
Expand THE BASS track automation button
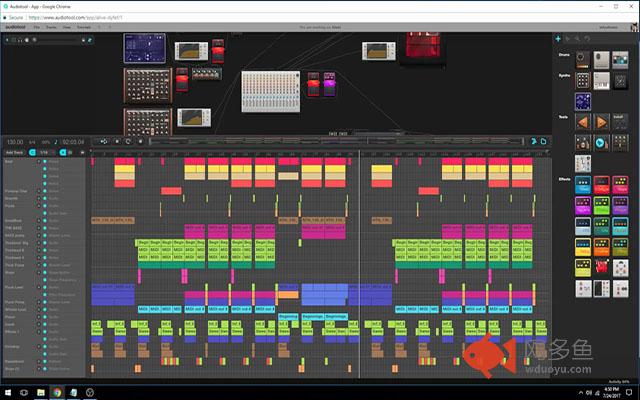coord(39,228)
